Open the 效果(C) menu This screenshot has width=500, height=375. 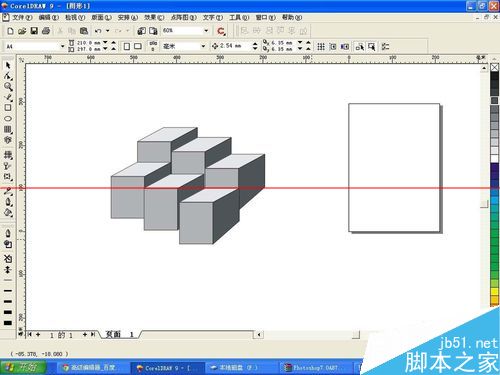tap(154, 17)
